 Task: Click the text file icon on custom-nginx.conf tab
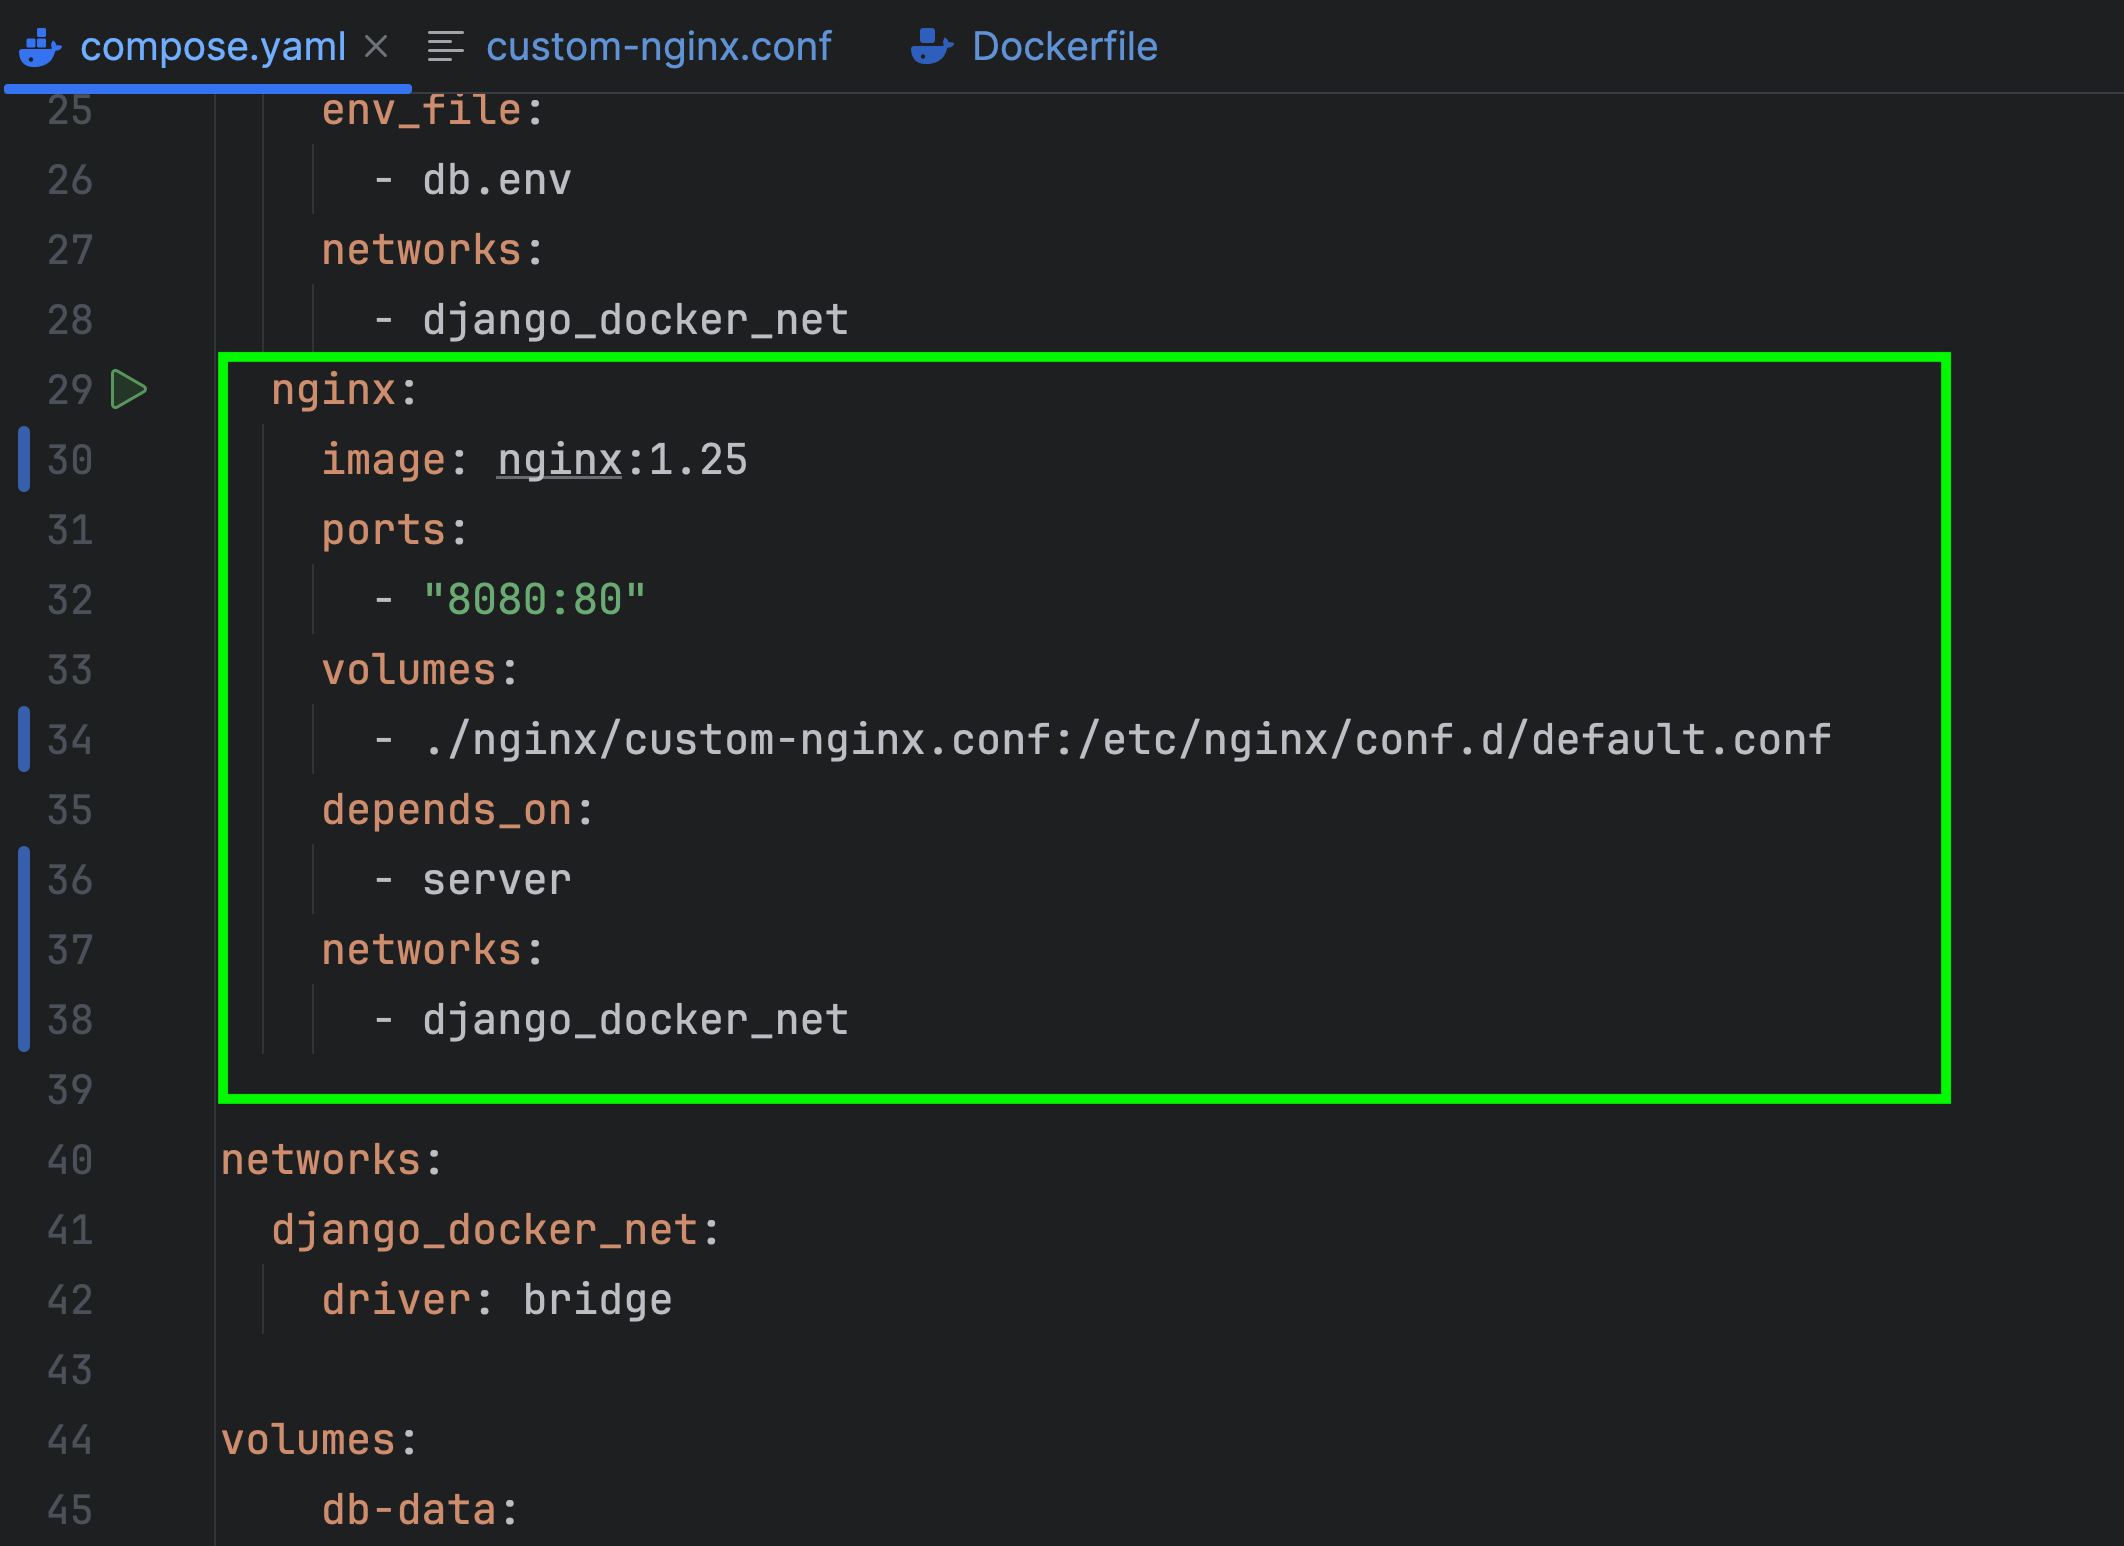445,47
